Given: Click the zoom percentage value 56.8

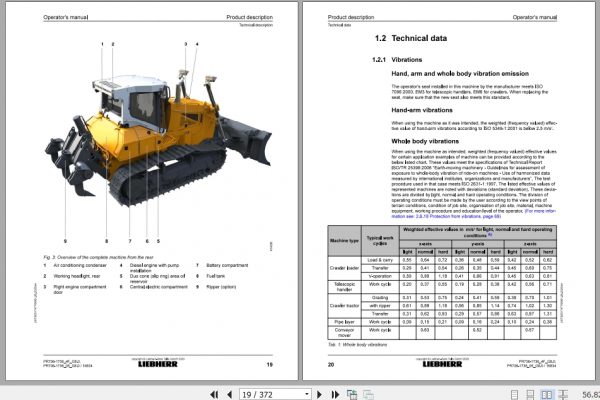Looking at the screenshot, I should tap(591, 394).
